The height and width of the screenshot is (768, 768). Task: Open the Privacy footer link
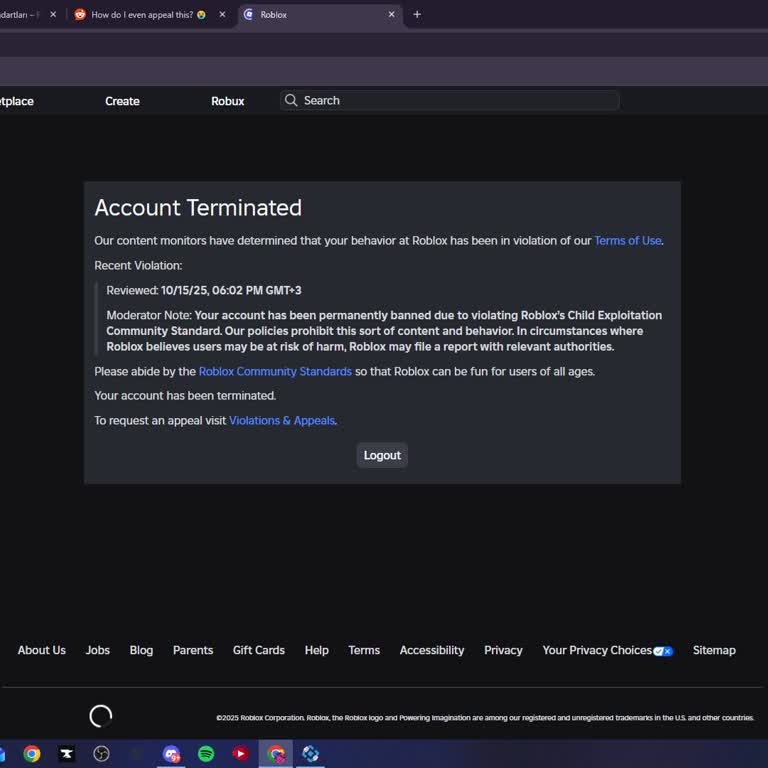[x=503, y=650]
